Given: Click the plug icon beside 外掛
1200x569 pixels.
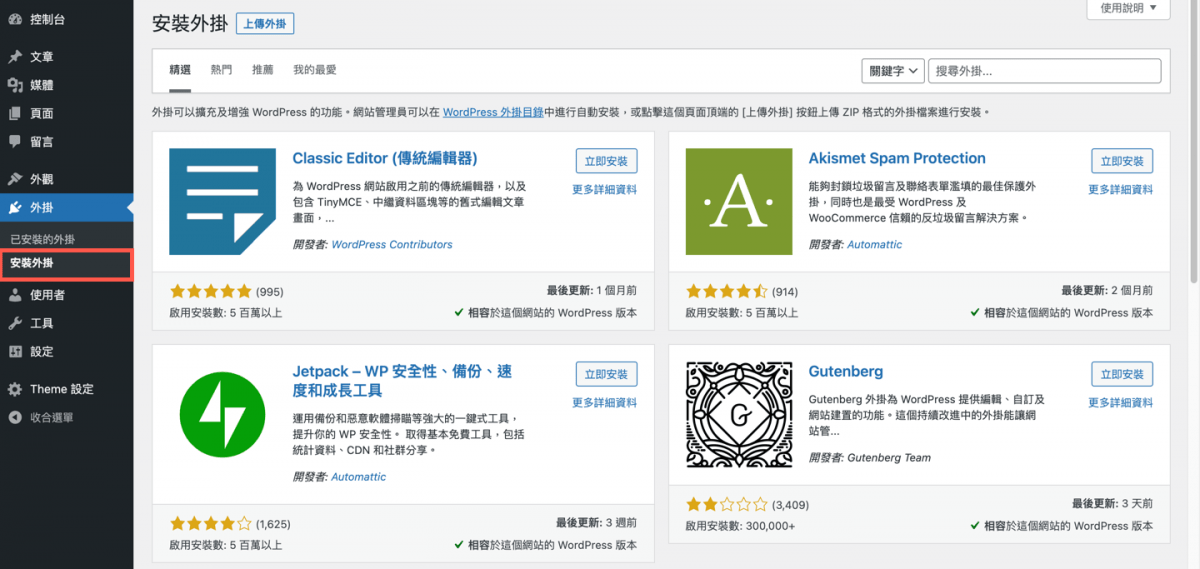Looking at the screenshot, I should (x=15, y=208).
